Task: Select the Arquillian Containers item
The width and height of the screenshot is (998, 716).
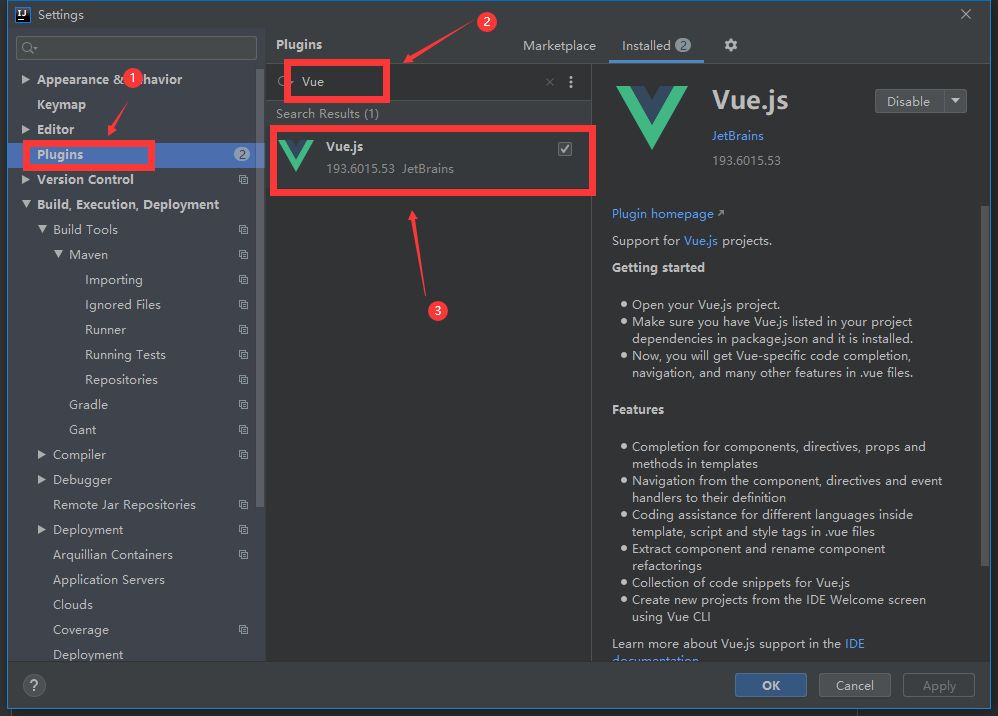Action: point(113,555)
